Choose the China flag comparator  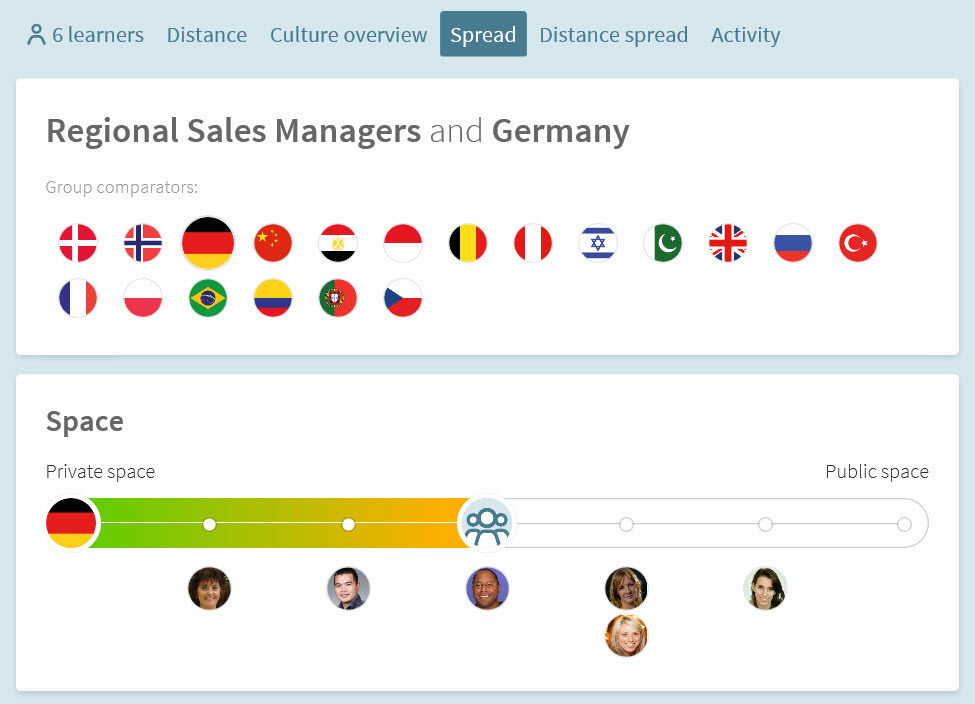click(x=273, y=243)
